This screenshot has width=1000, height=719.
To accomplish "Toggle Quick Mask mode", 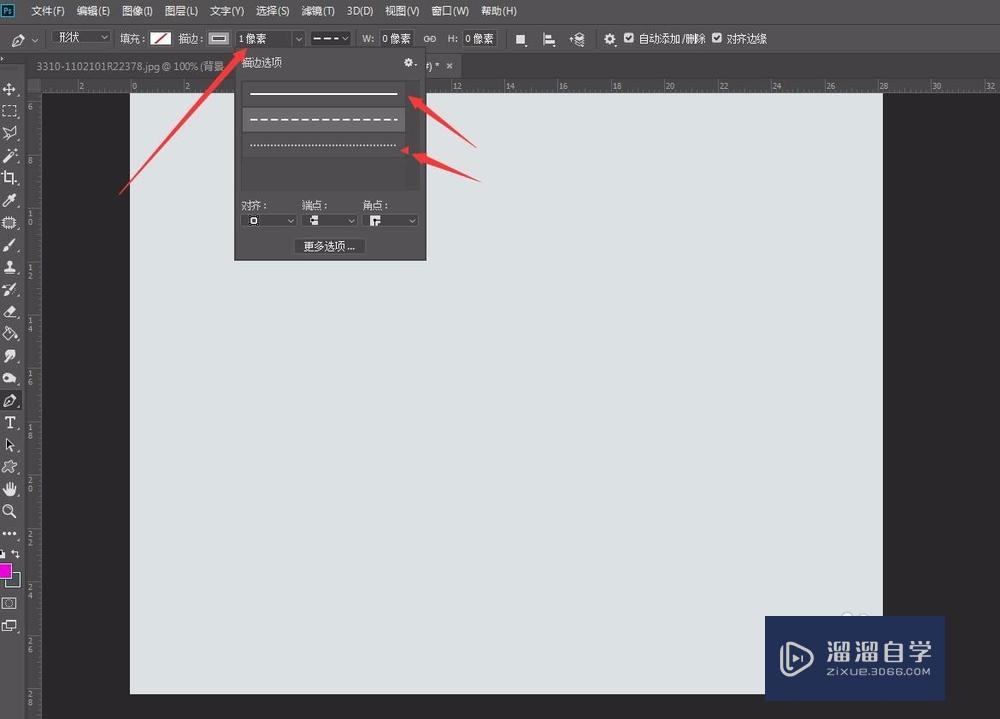I will [9, 604].
